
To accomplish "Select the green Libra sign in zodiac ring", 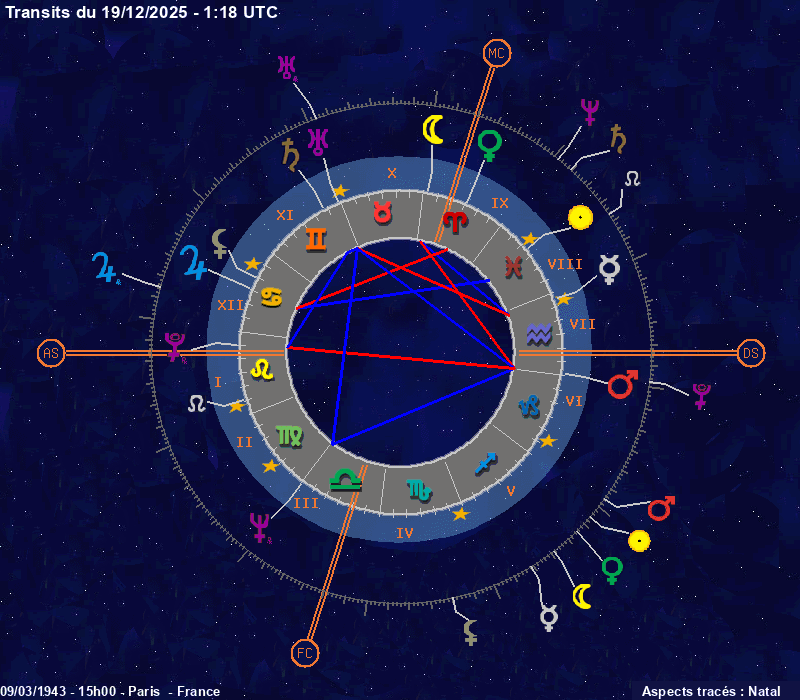I will tap(346, 479).
